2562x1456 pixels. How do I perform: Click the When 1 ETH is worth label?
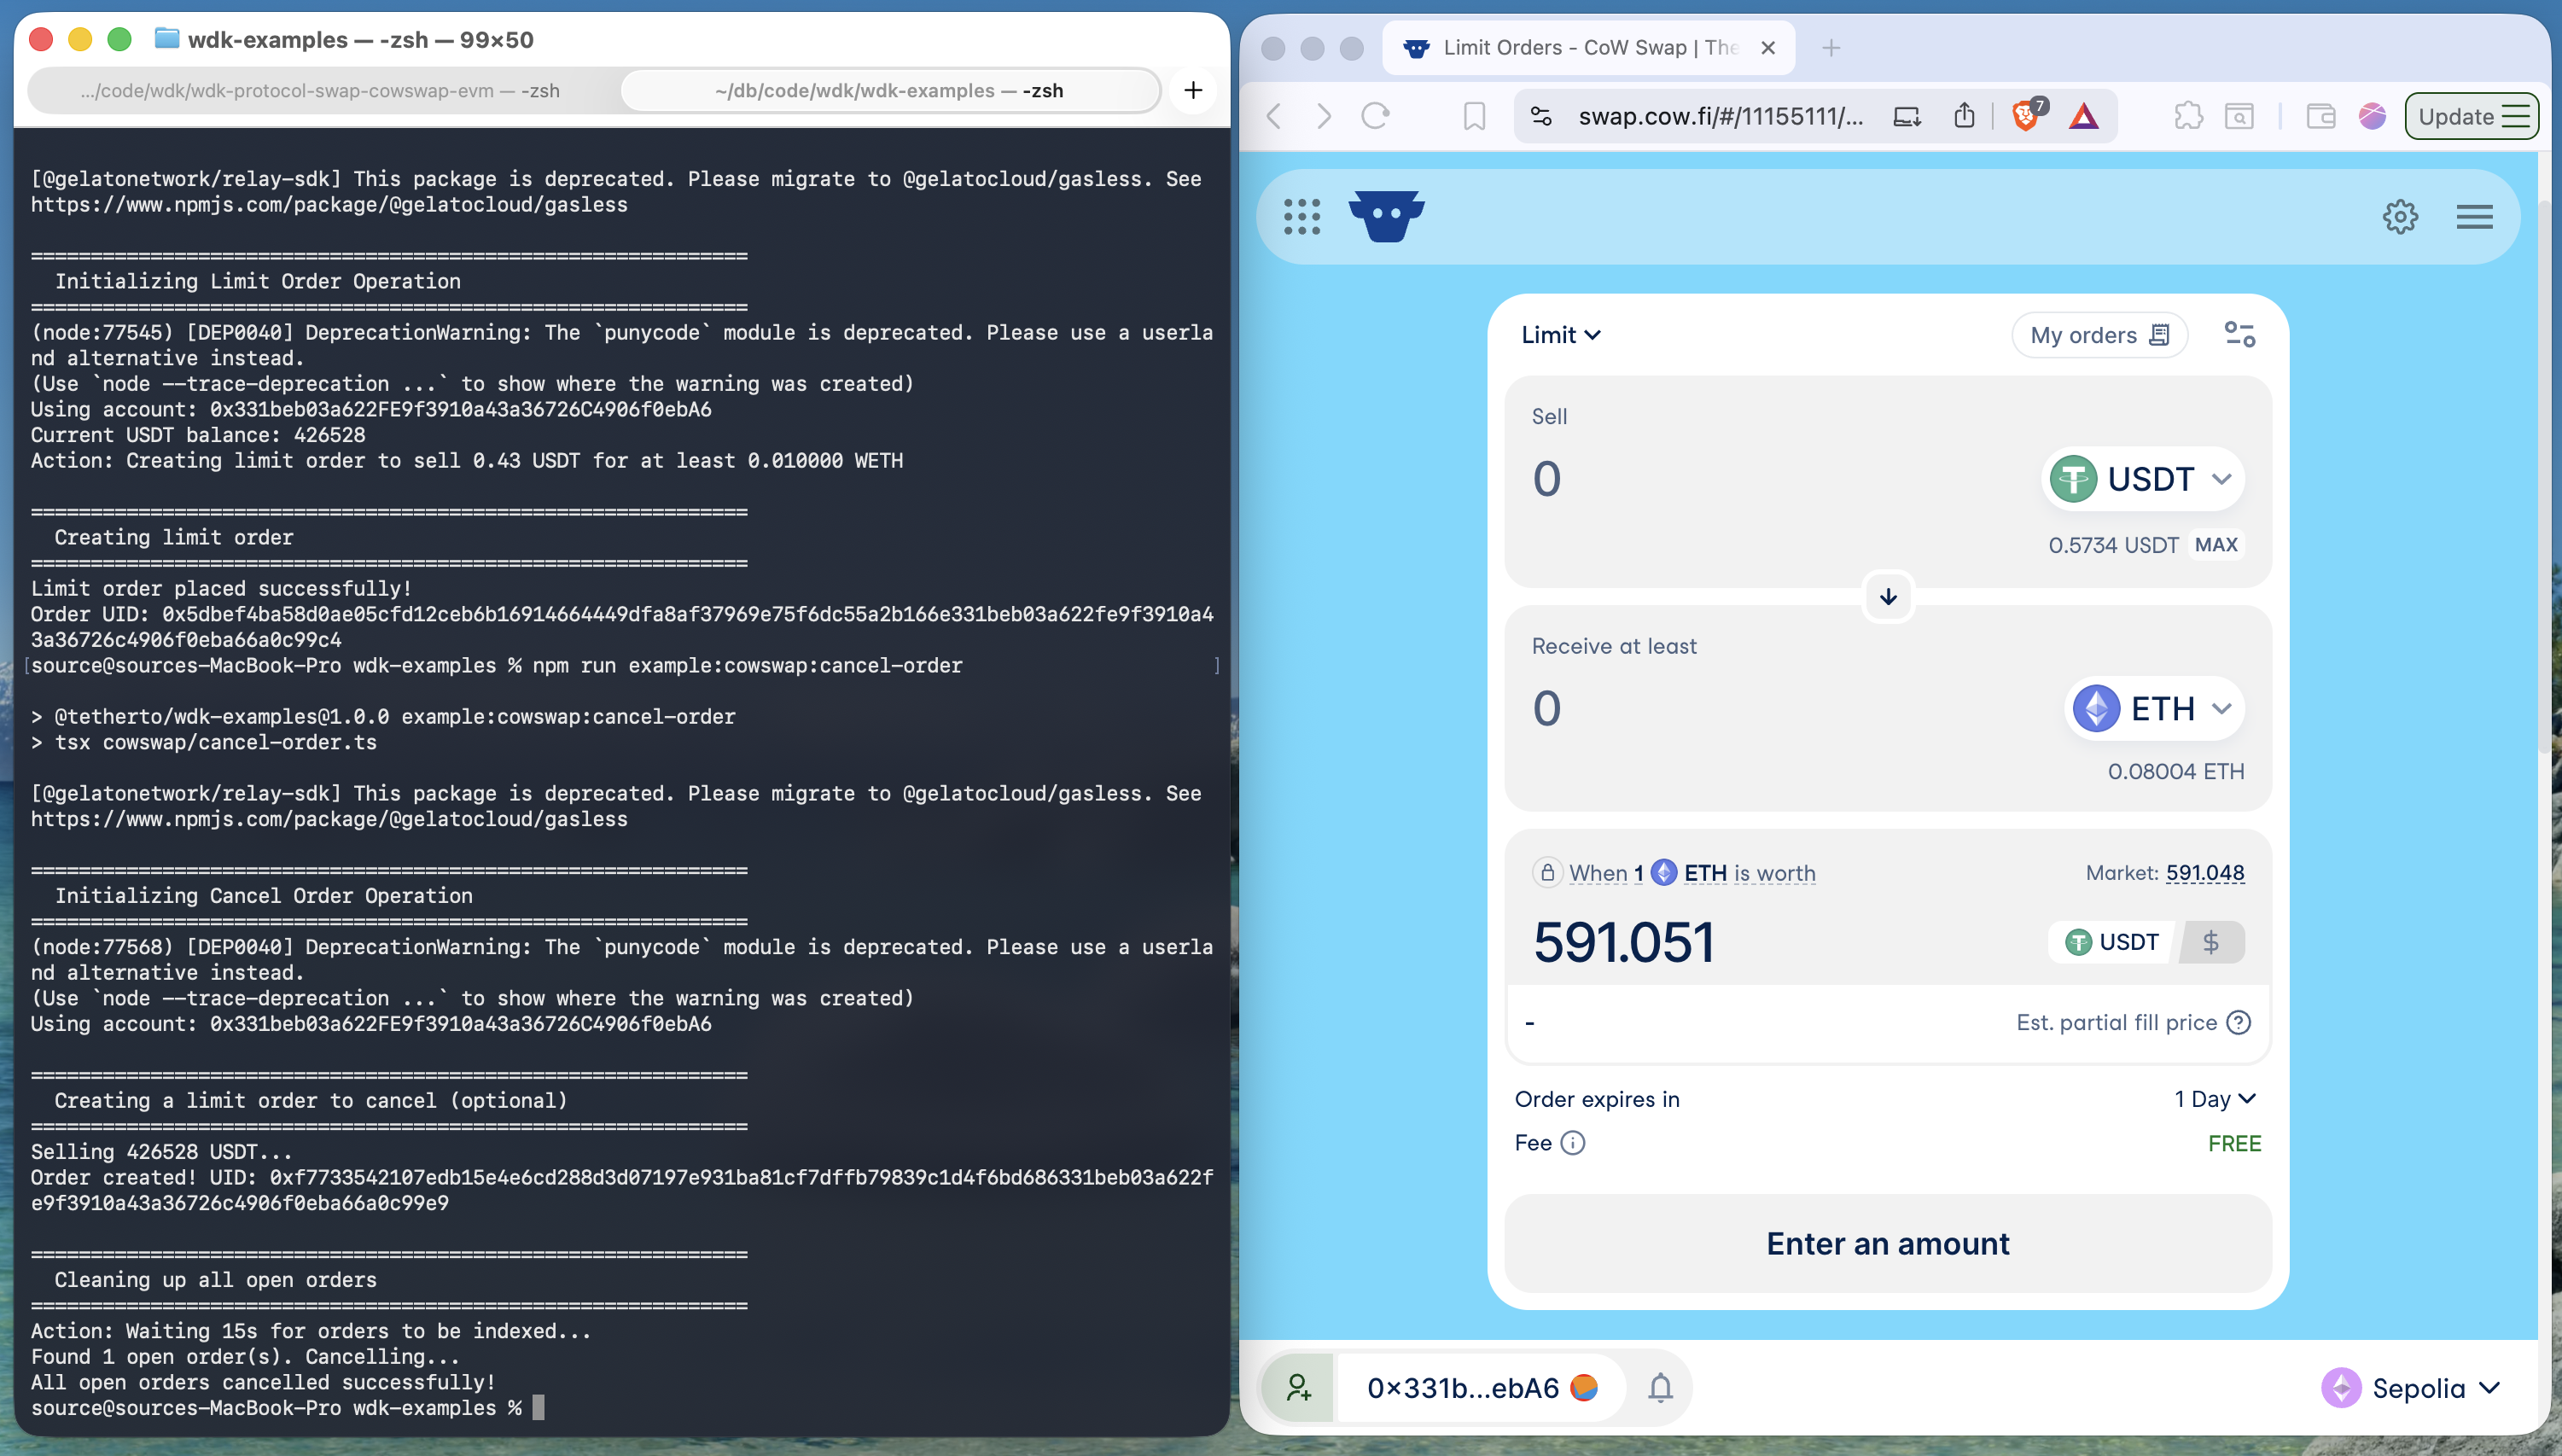pyautogui.click(x=1692, y=873)
